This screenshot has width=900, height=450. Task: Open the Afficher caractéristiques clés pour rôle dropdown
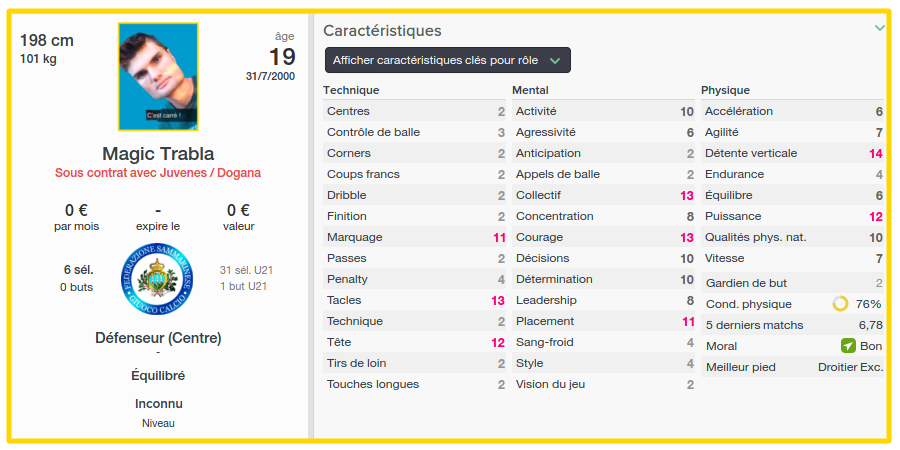[448, 60]
